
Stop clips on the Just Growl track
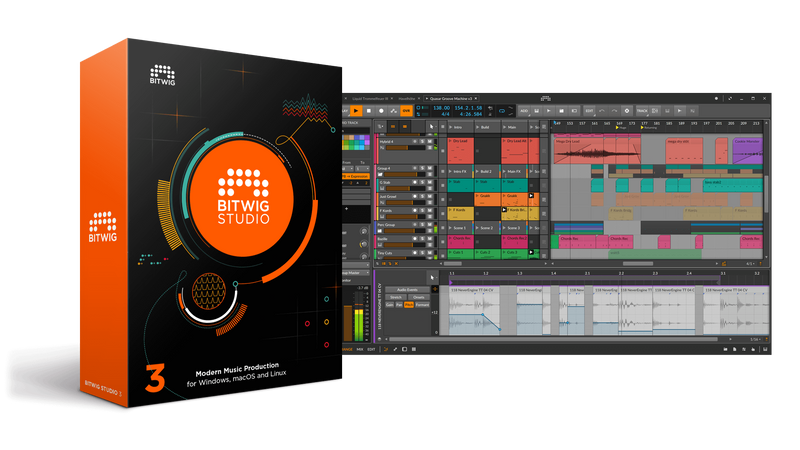click(442, 199)
